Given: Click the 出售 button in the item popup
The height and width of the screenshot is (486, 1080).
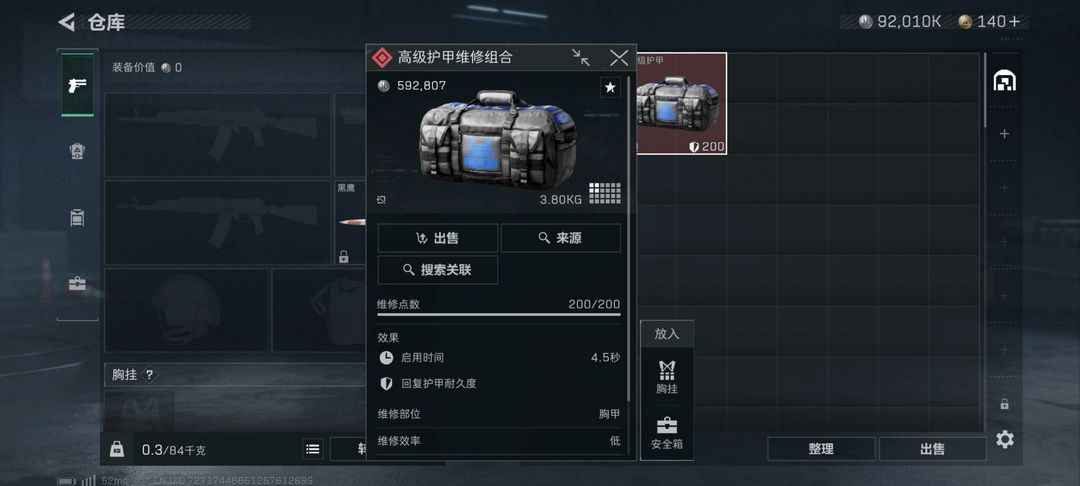Looking at the screenshot, I should (437, 238).
